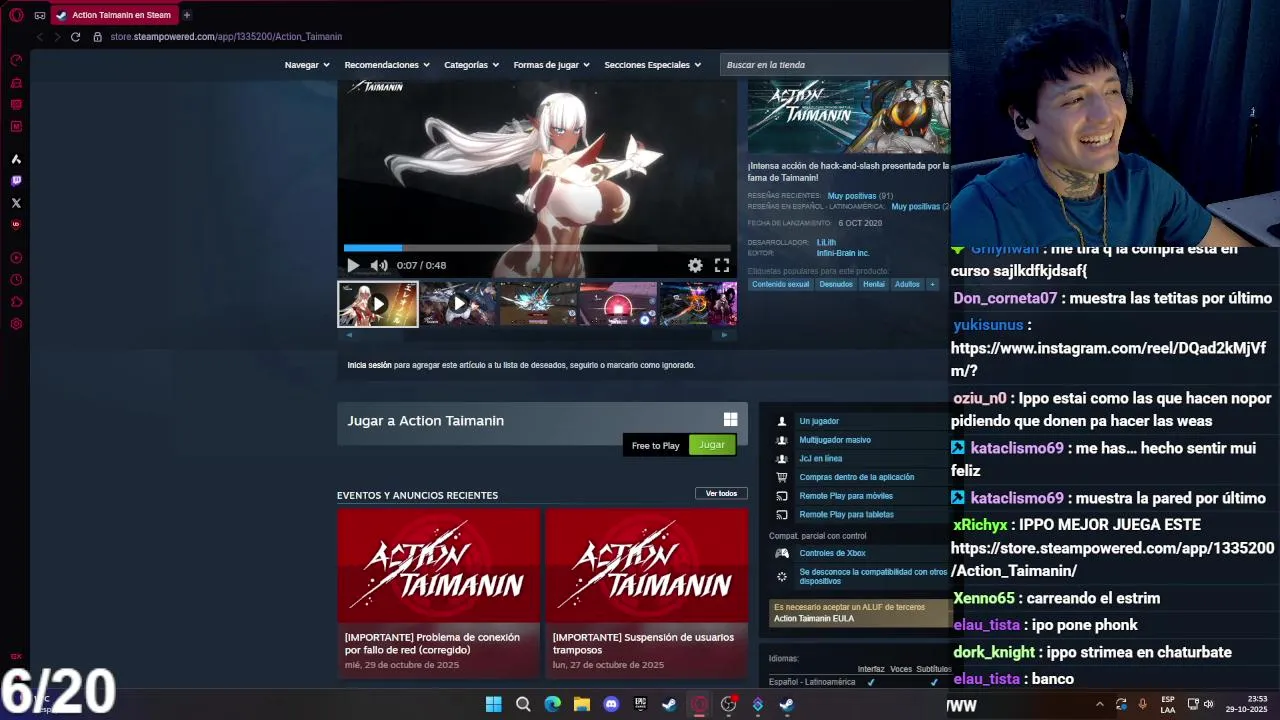Open the Windows Start menu
1280x720 pixels.
pos(493,704)
